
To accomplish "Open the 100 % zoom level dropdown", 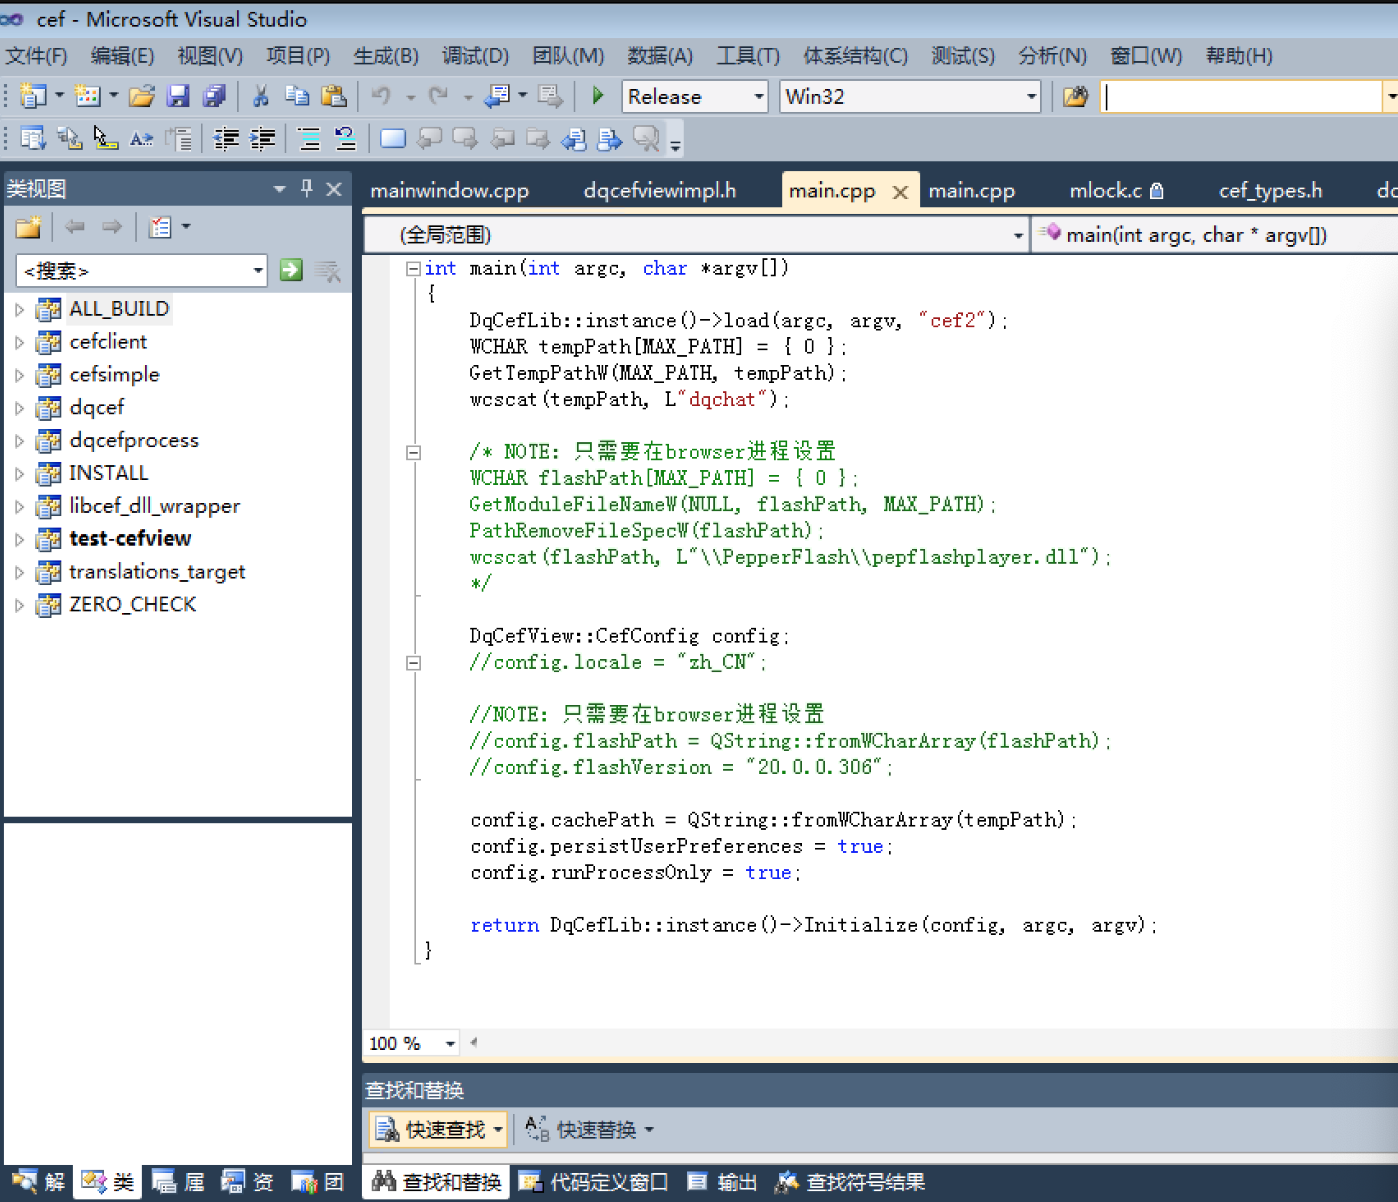I will [450, 1043].
